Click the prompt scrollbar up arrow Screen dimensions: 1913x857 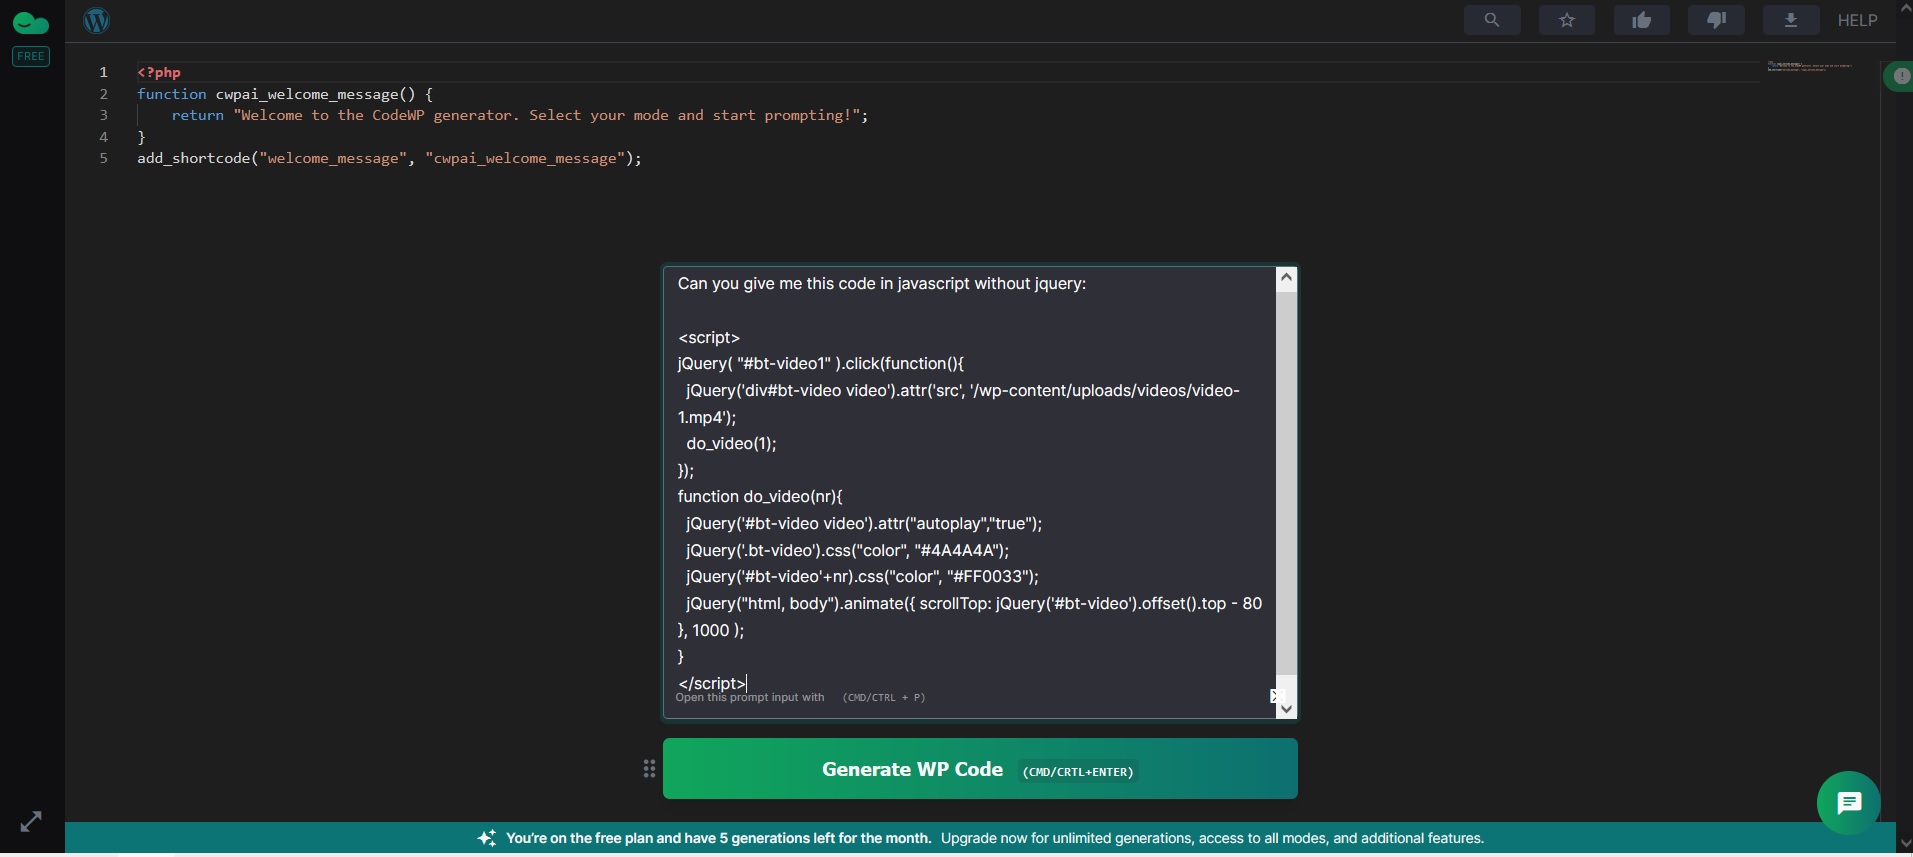[1287, 280]
